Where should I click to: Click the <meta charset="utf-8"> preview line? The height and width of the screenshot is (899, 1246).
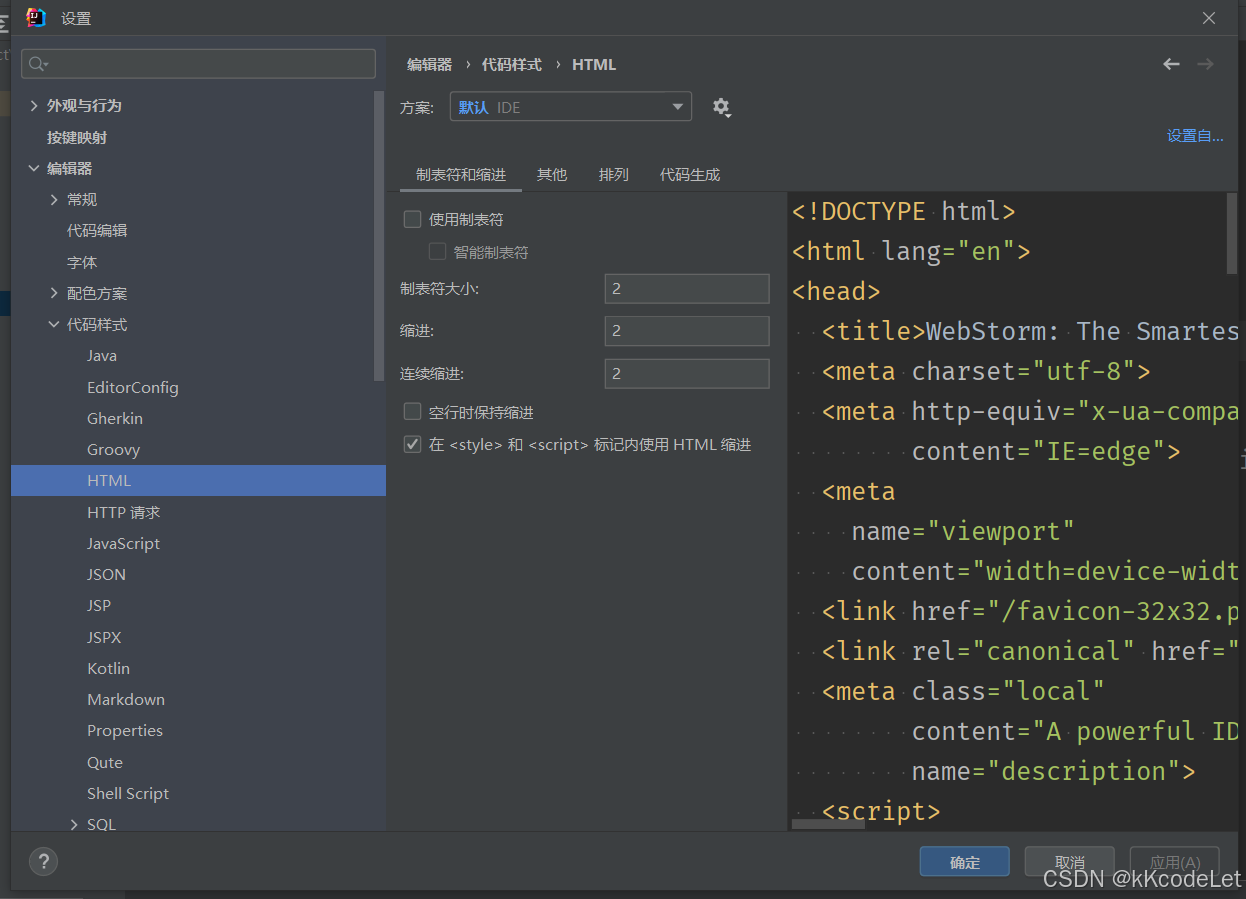tap(986, 371)
